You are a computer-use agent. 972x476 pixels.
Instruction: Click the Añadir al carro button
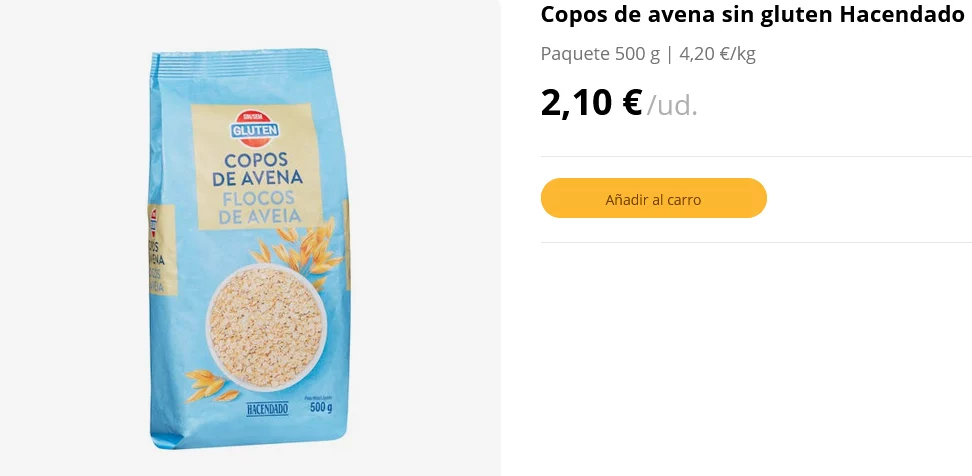click(653, 198)
